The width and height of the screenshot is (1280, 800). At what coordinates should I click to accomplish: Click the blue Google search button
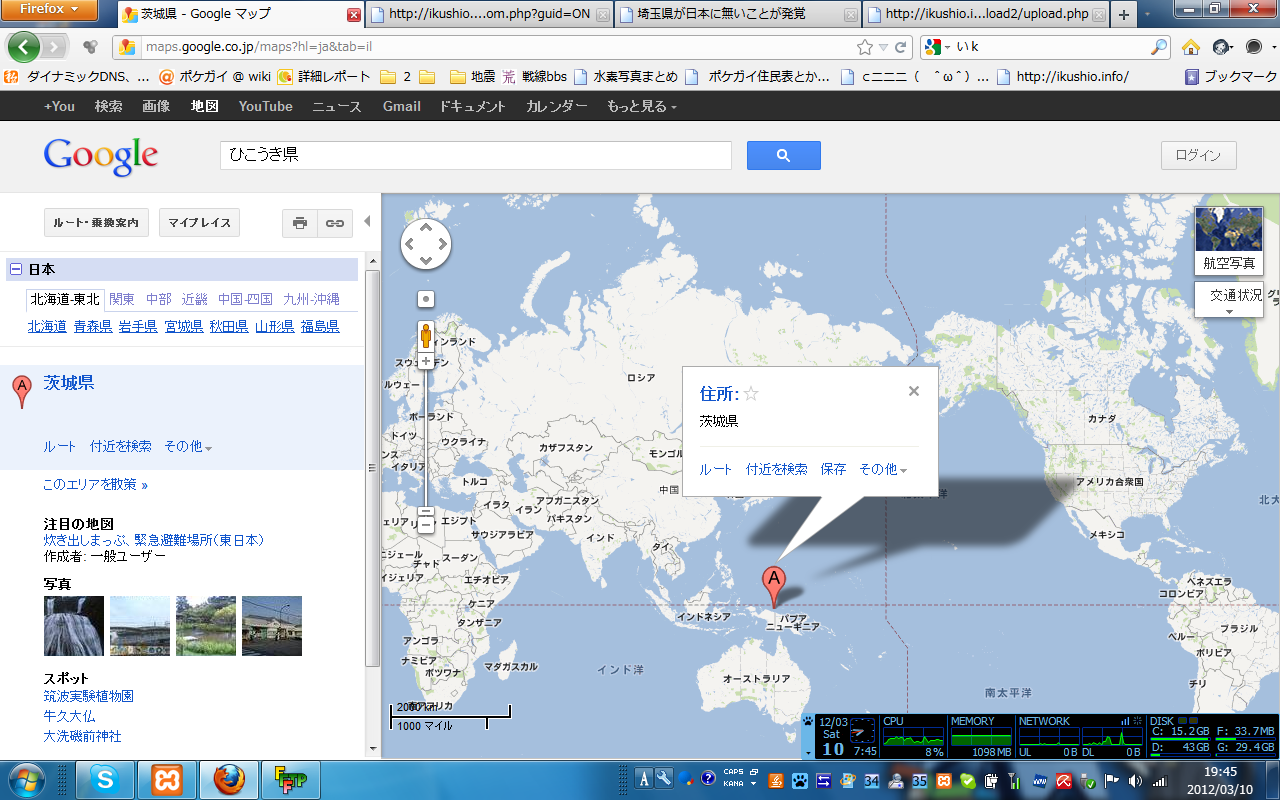click(783, 155)
